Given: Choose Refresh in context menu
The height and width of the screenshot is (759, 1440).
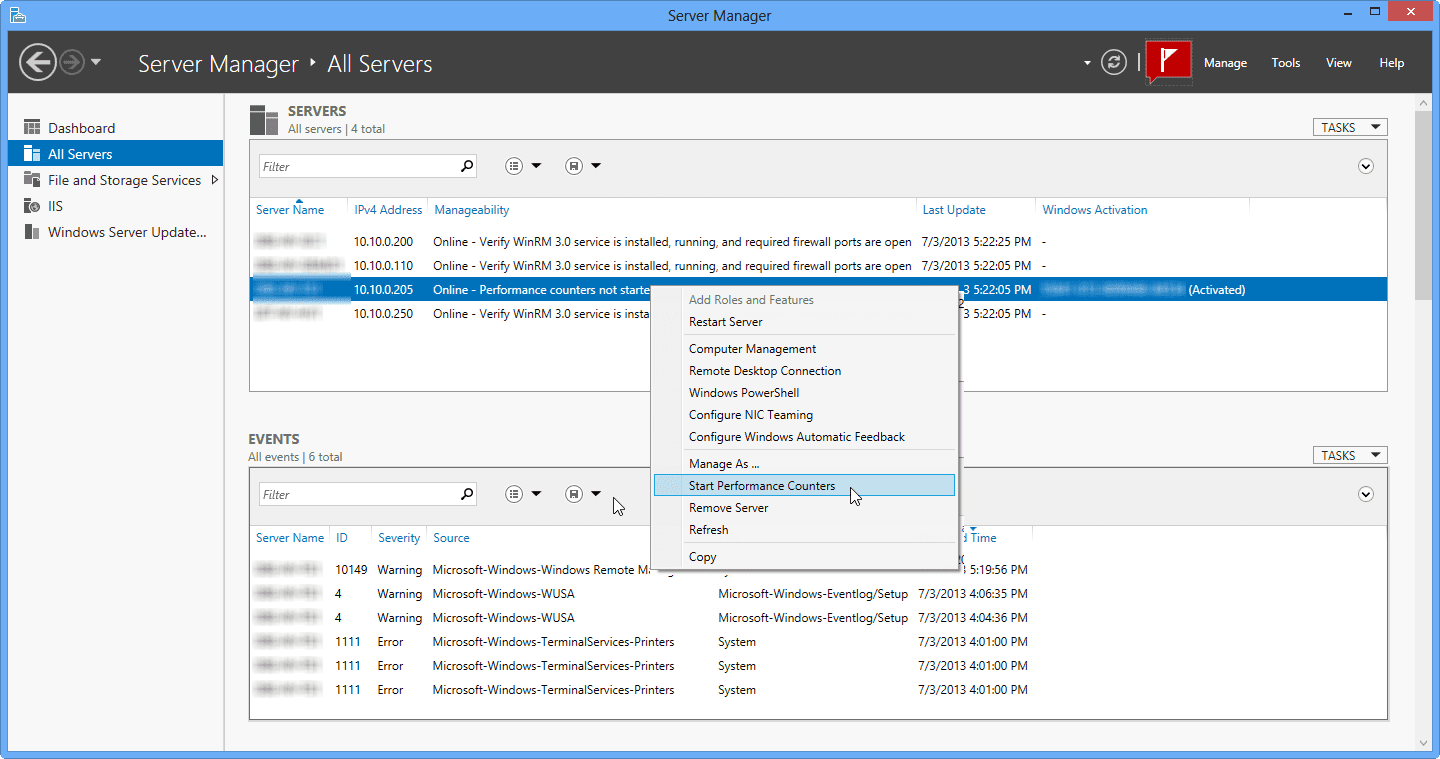Looking at the screenshot, I should (x=804, y=530).
